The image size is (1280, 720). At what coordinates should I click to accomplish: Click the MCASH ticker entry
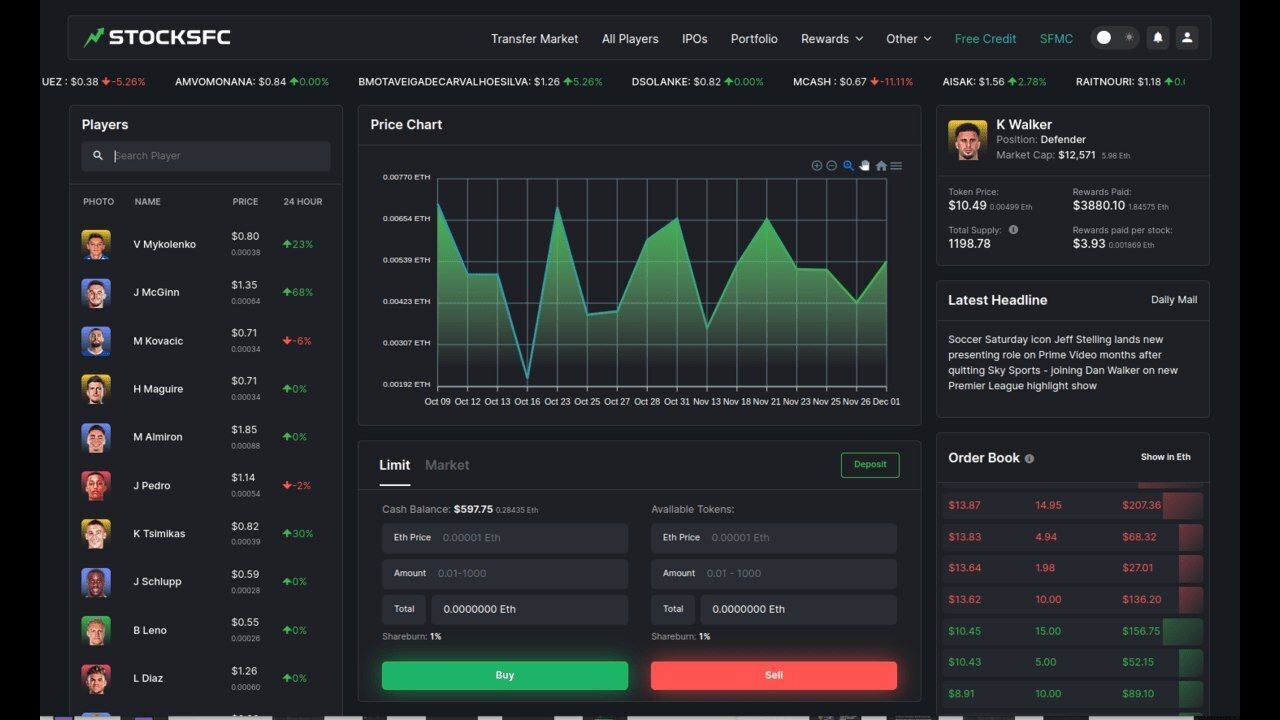pyautogui.click(x=853, y=82)
